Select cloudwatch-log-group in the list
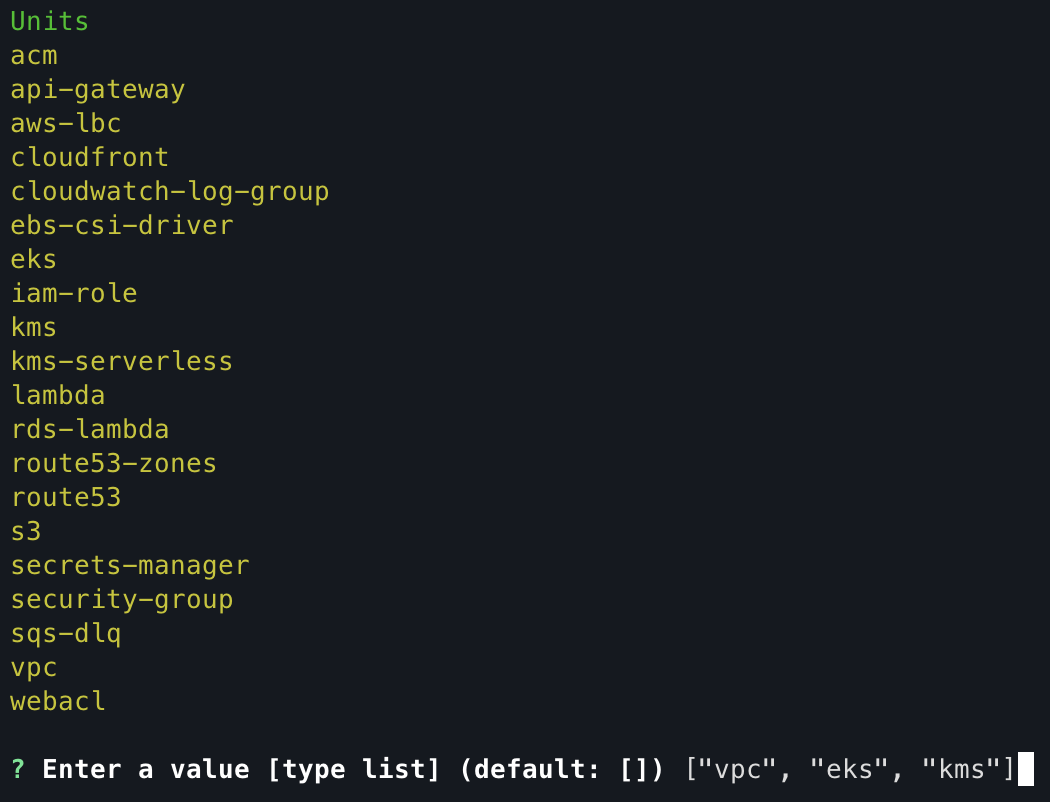This screenshot has width=1050, height=802. point(170,191)
